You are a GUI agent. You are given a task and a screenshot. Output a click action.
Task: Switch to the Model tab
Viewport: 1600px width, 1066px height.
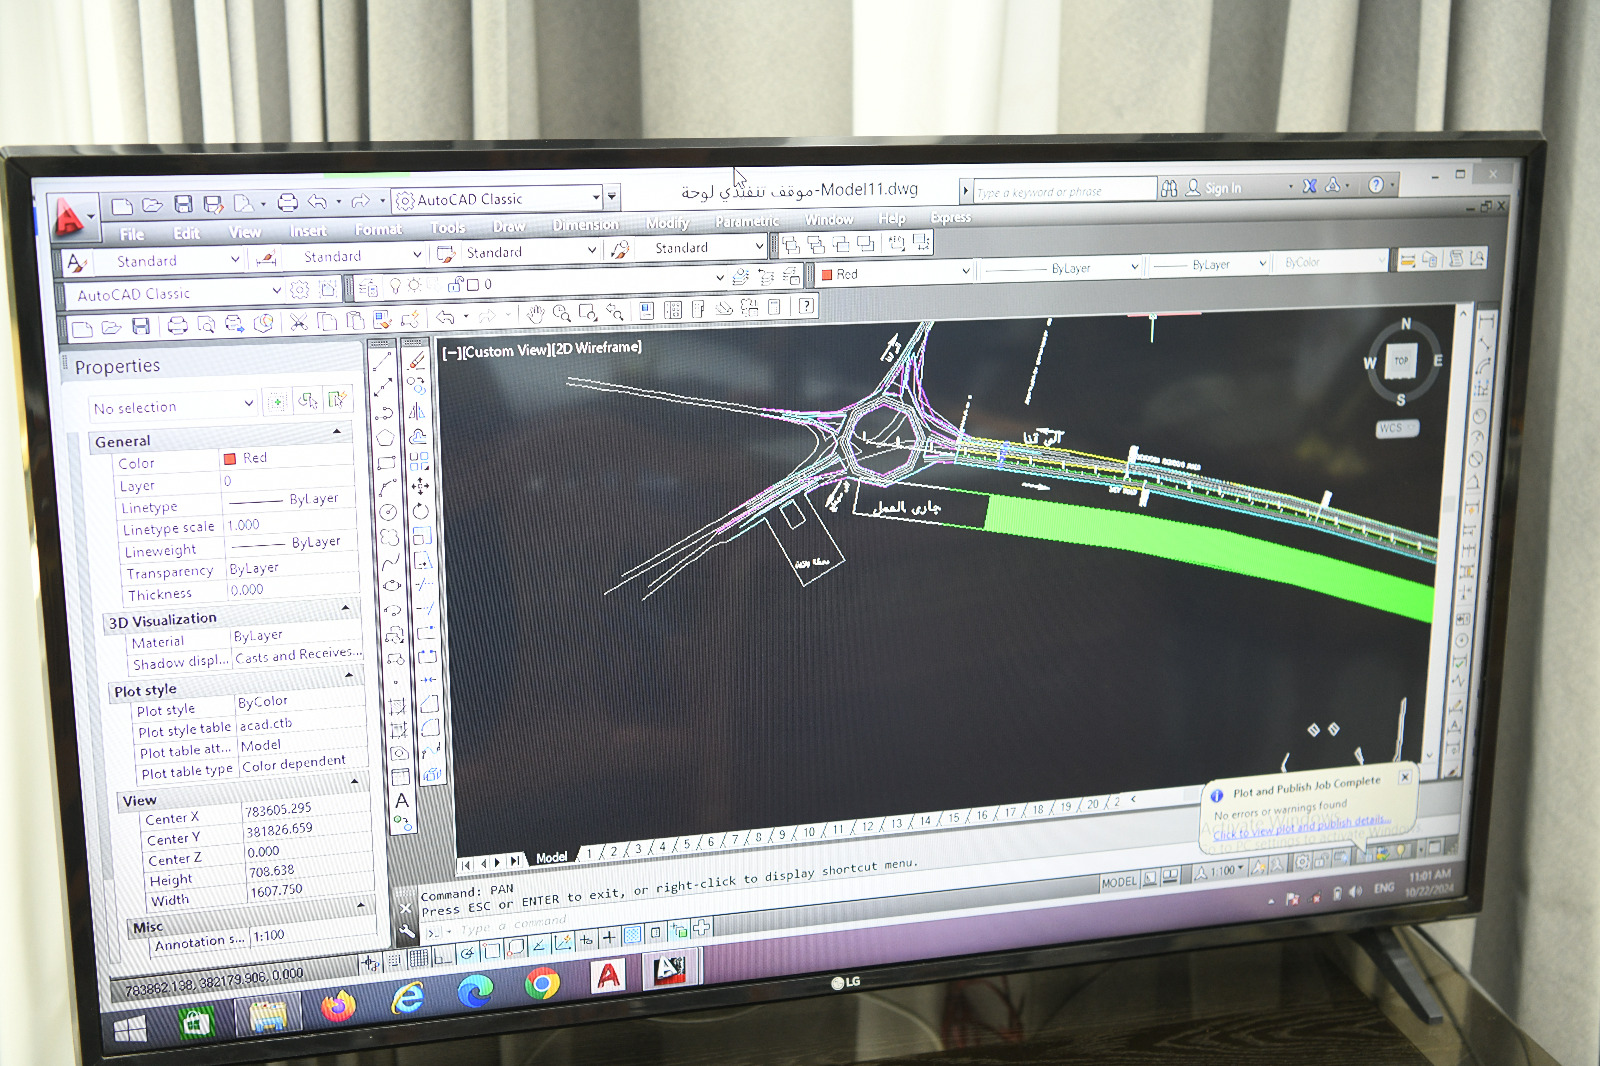tap(551, 858)
